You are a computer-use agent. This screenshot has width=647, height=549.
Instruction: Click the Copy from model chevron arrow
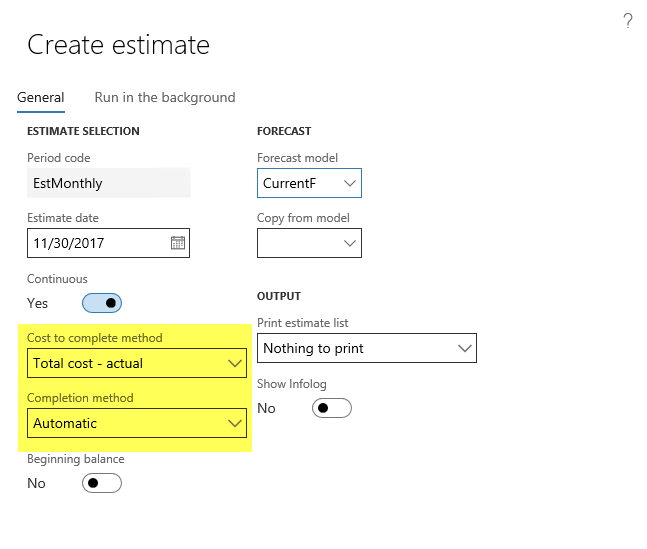point(349,243)
